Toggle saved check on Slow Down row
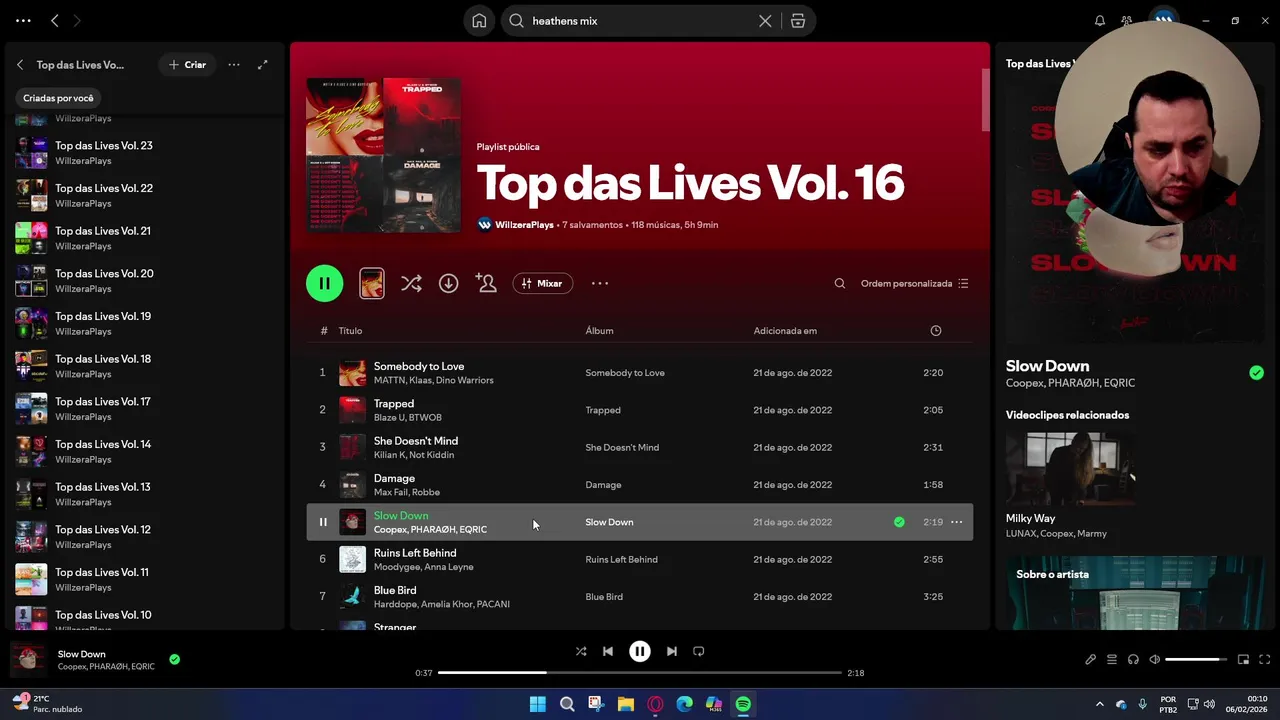Image resolution: width=1280 pixels, height=720 pixels. 899,522
